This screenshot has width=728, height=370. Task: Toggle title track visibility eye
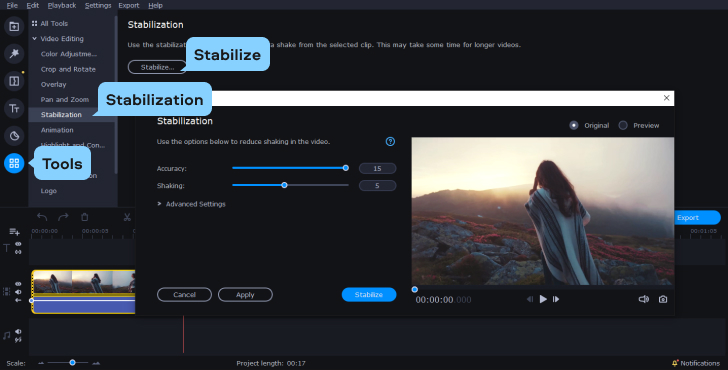tap(18, 244)
